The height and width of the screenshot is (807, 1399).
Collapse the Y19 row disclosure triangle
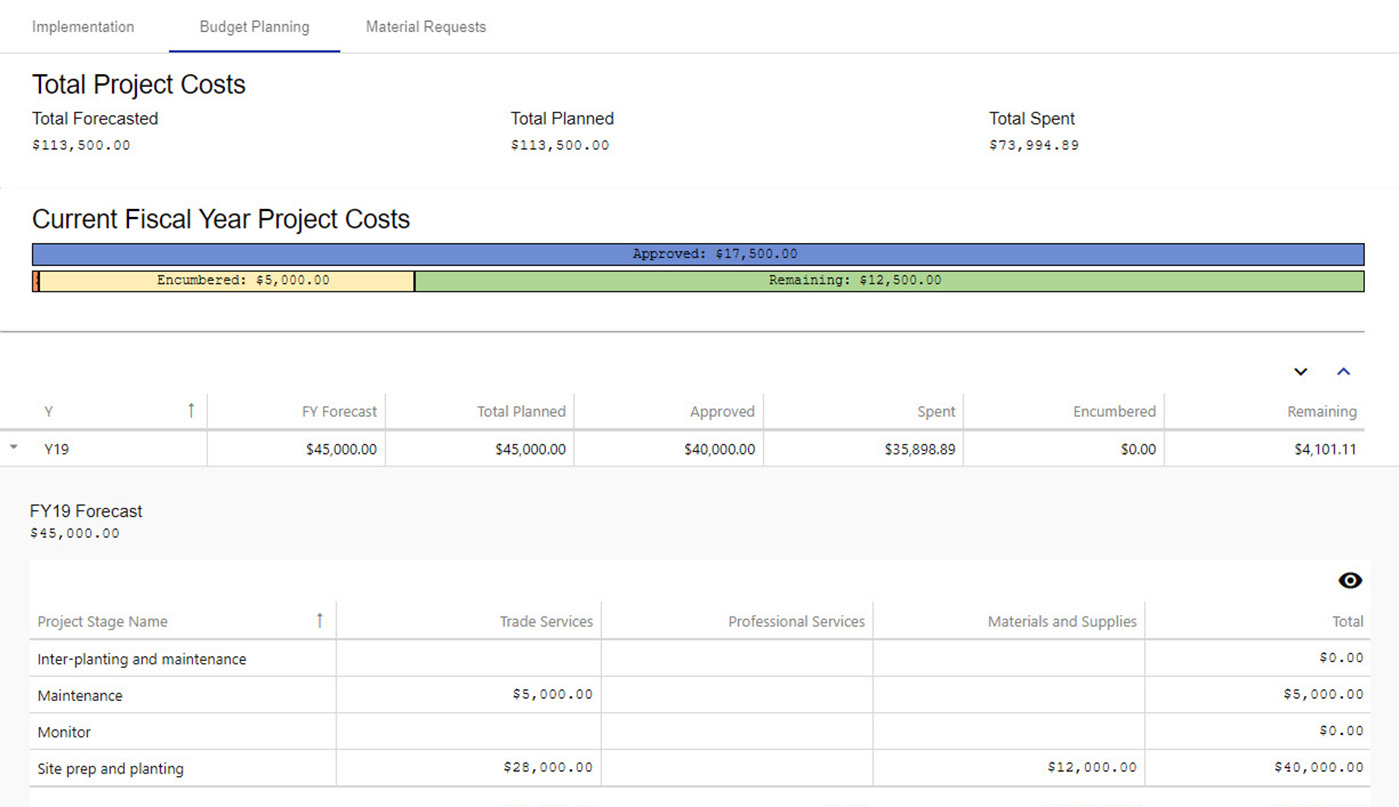14,449
